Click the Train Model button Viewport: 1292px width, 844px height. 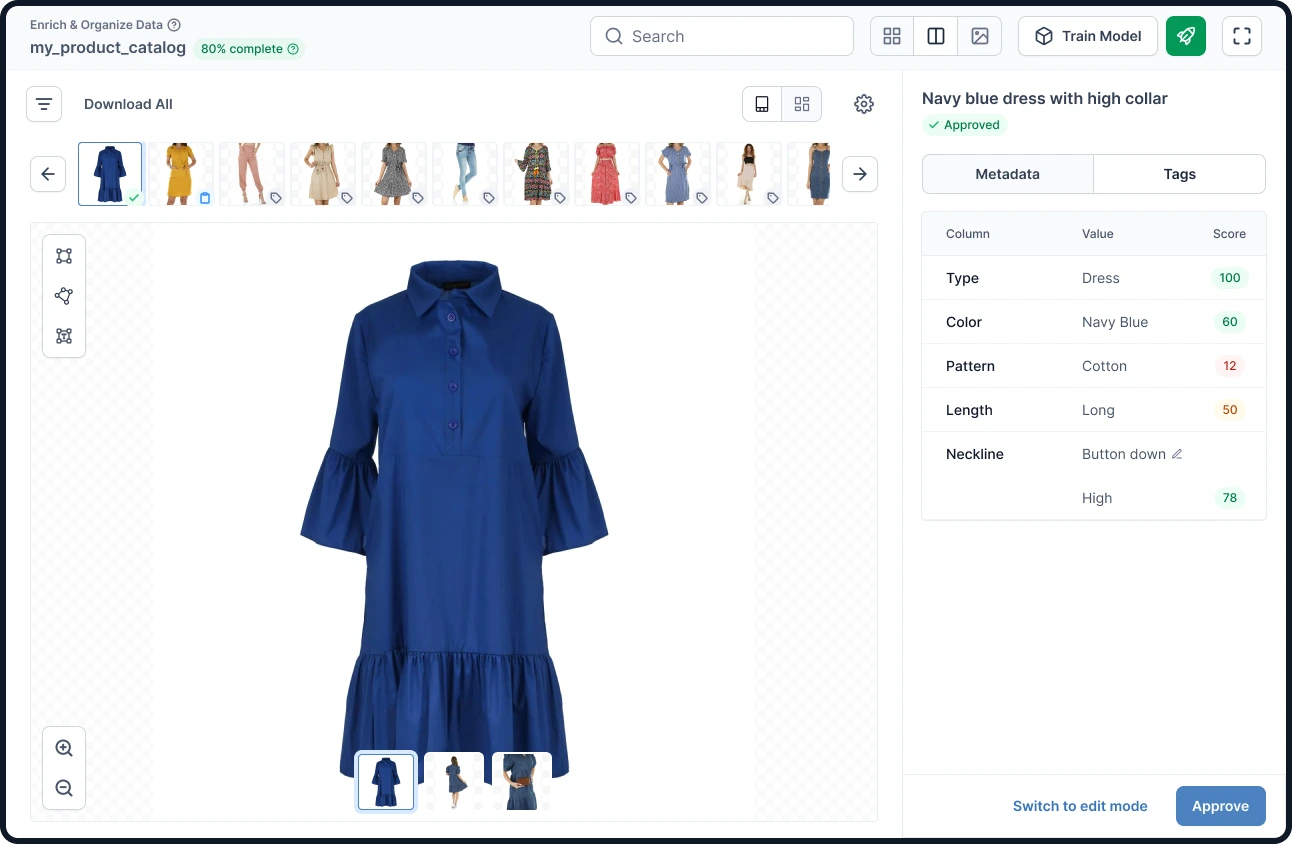point(1088,36)
